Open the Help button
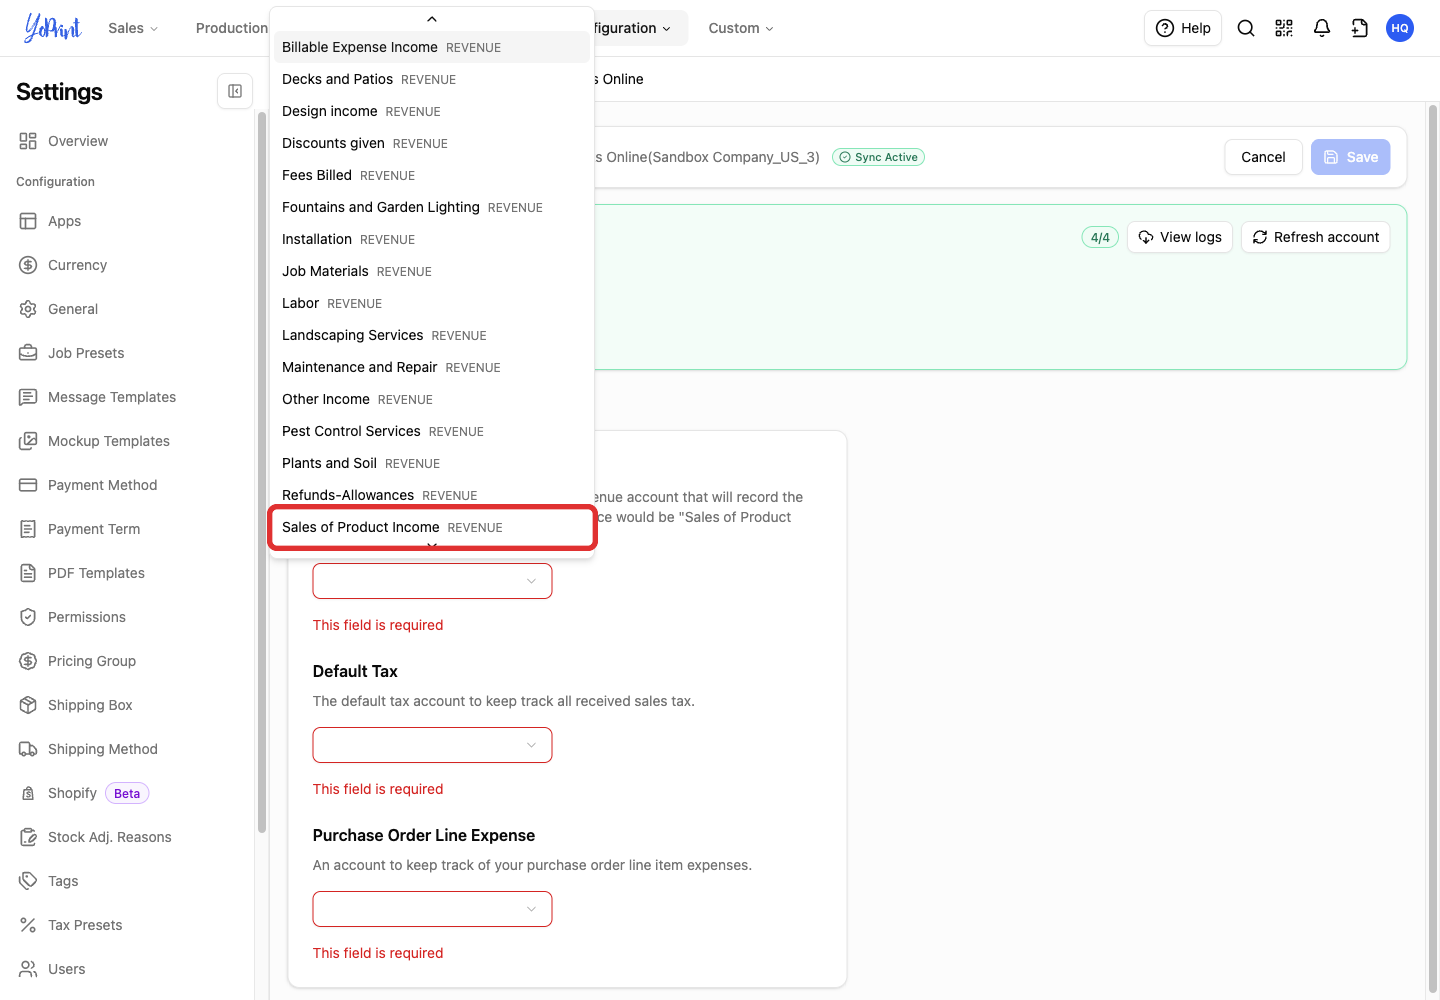 (x=1183, y=28)
